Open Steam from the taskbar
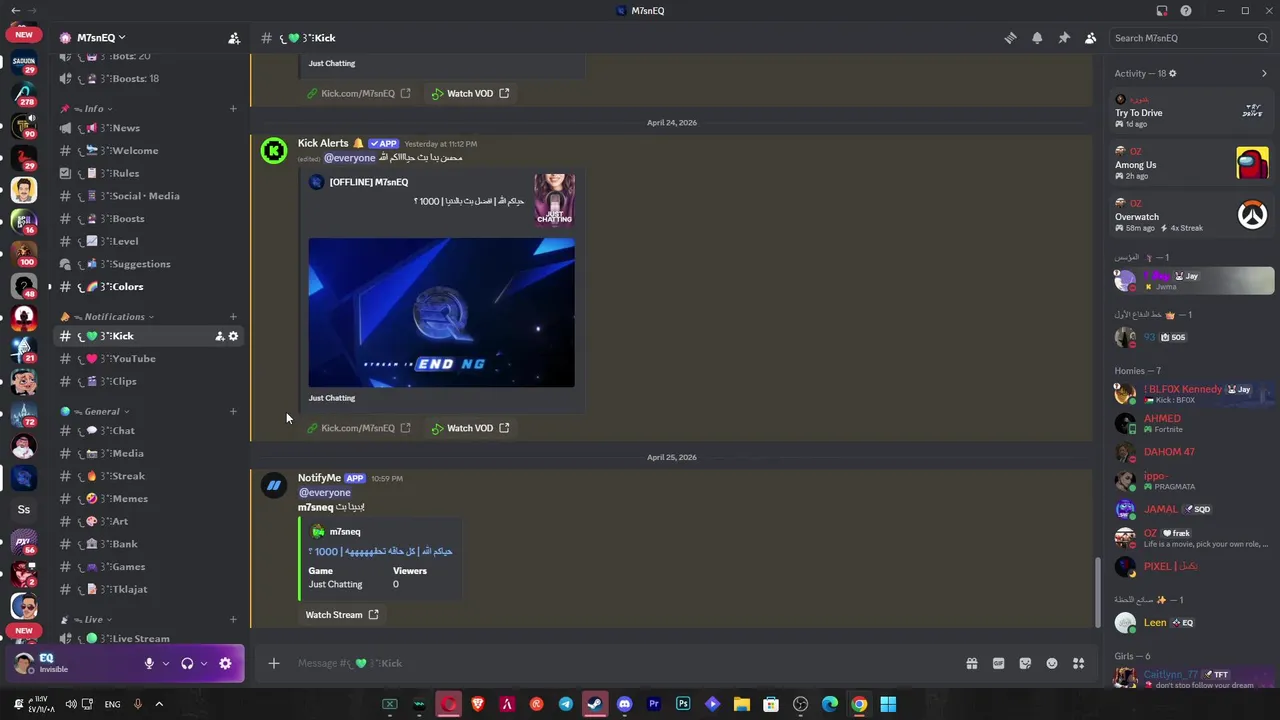 (594, 704)
